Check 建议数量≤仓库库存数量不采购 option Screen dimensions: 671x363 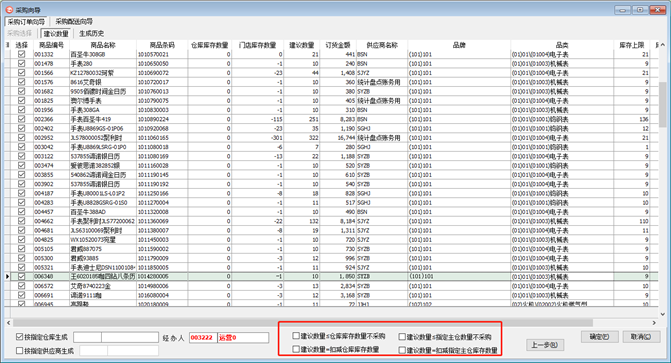296,336
